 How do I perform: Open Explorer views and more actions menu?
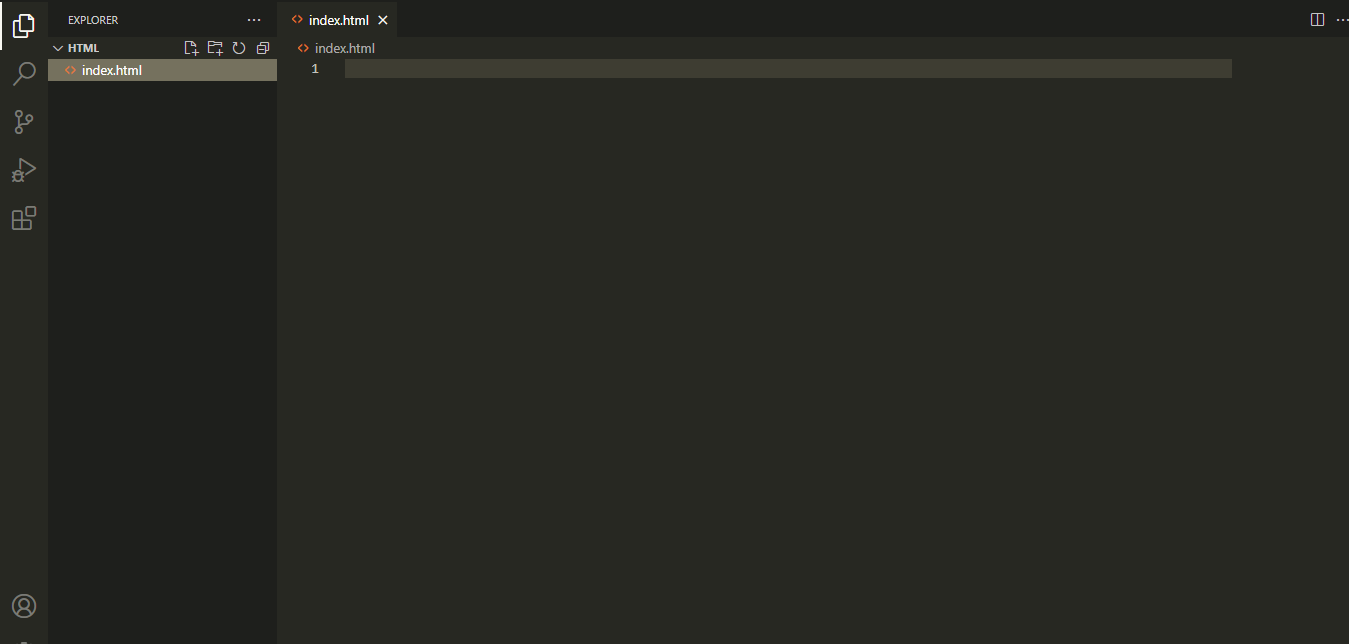coord(254,20)
